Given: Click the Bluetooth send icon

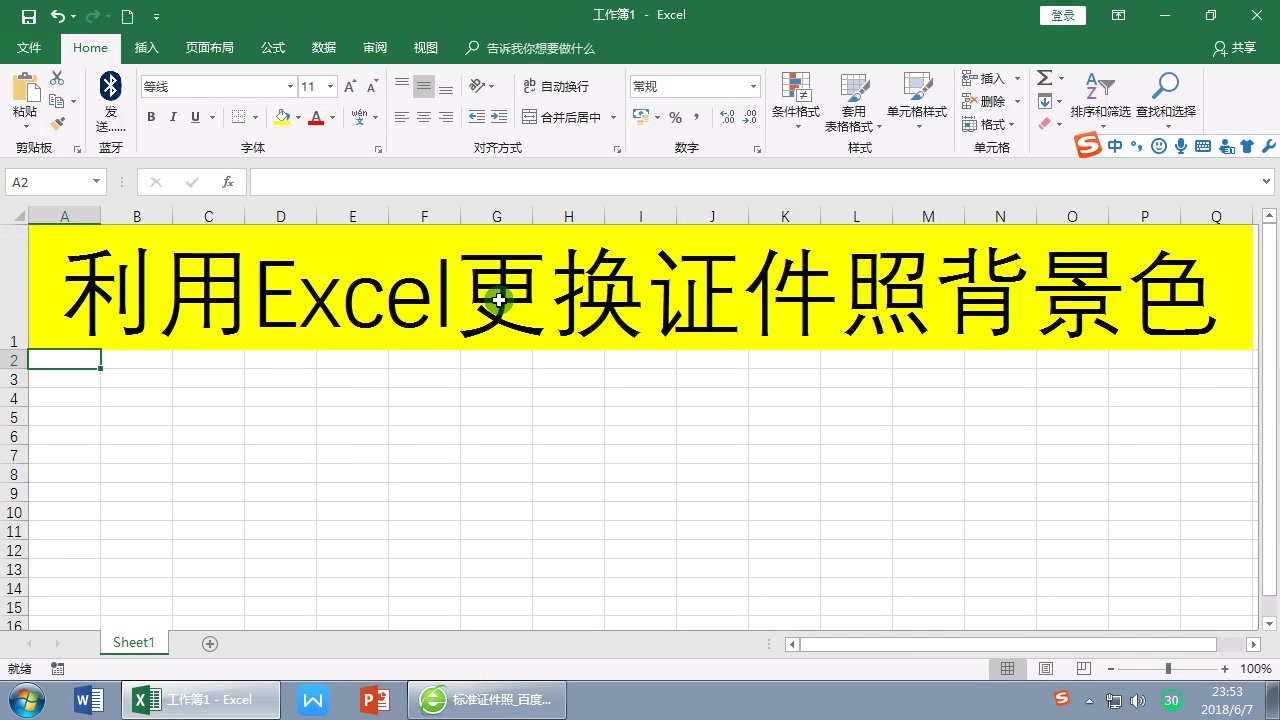Looking at the screenshot, I should pos(110,86).
